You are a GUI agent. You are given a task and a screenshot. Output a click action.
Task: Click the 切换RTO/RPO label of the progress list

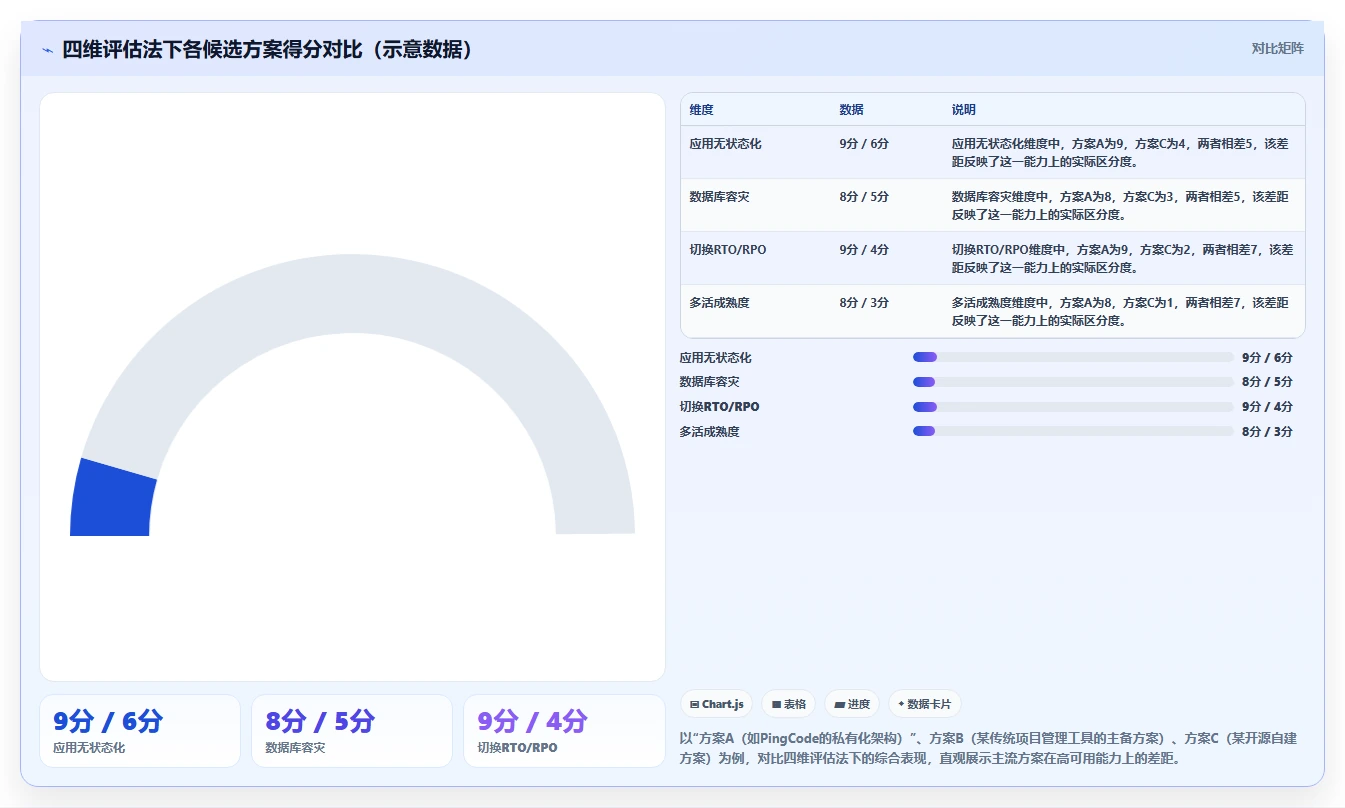(x=719, y=407)
